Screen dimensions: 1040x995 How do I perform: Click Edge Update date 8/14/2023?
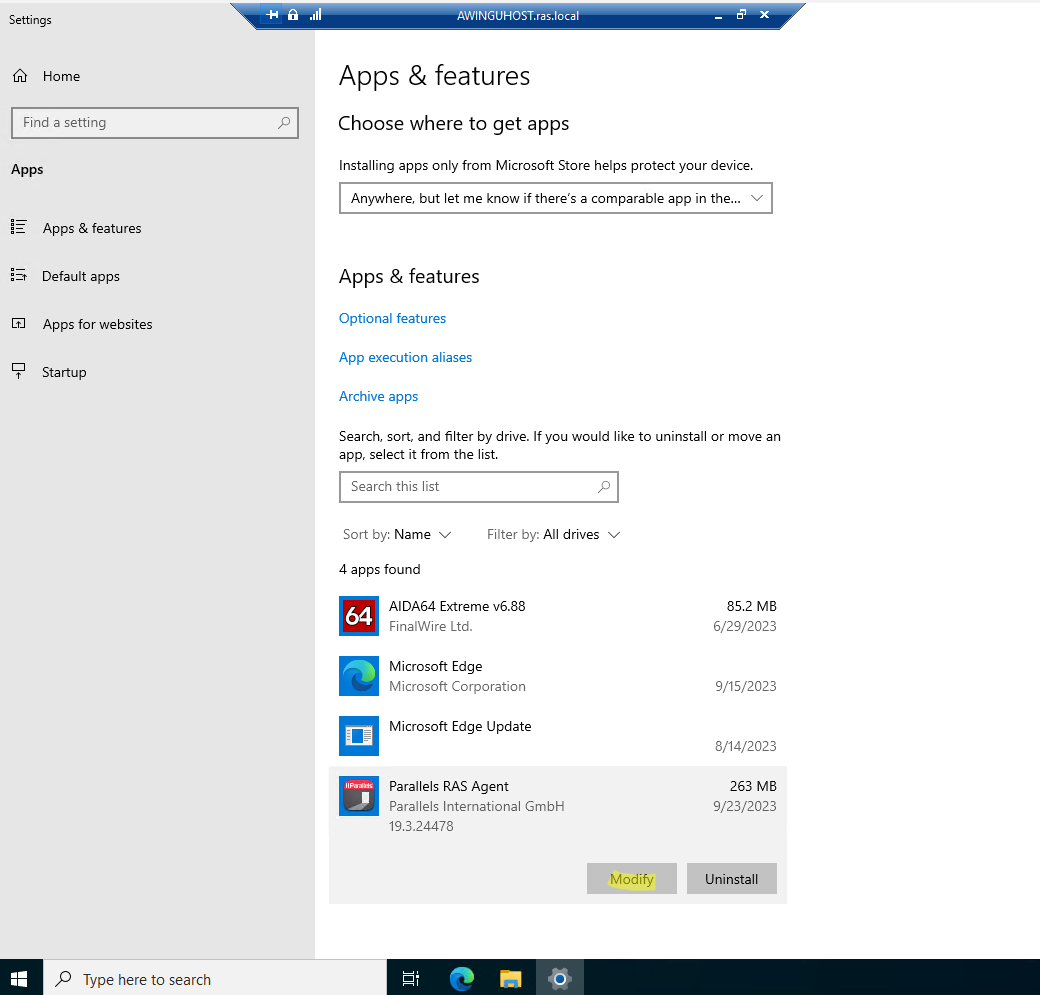click(x=746, y=746)
